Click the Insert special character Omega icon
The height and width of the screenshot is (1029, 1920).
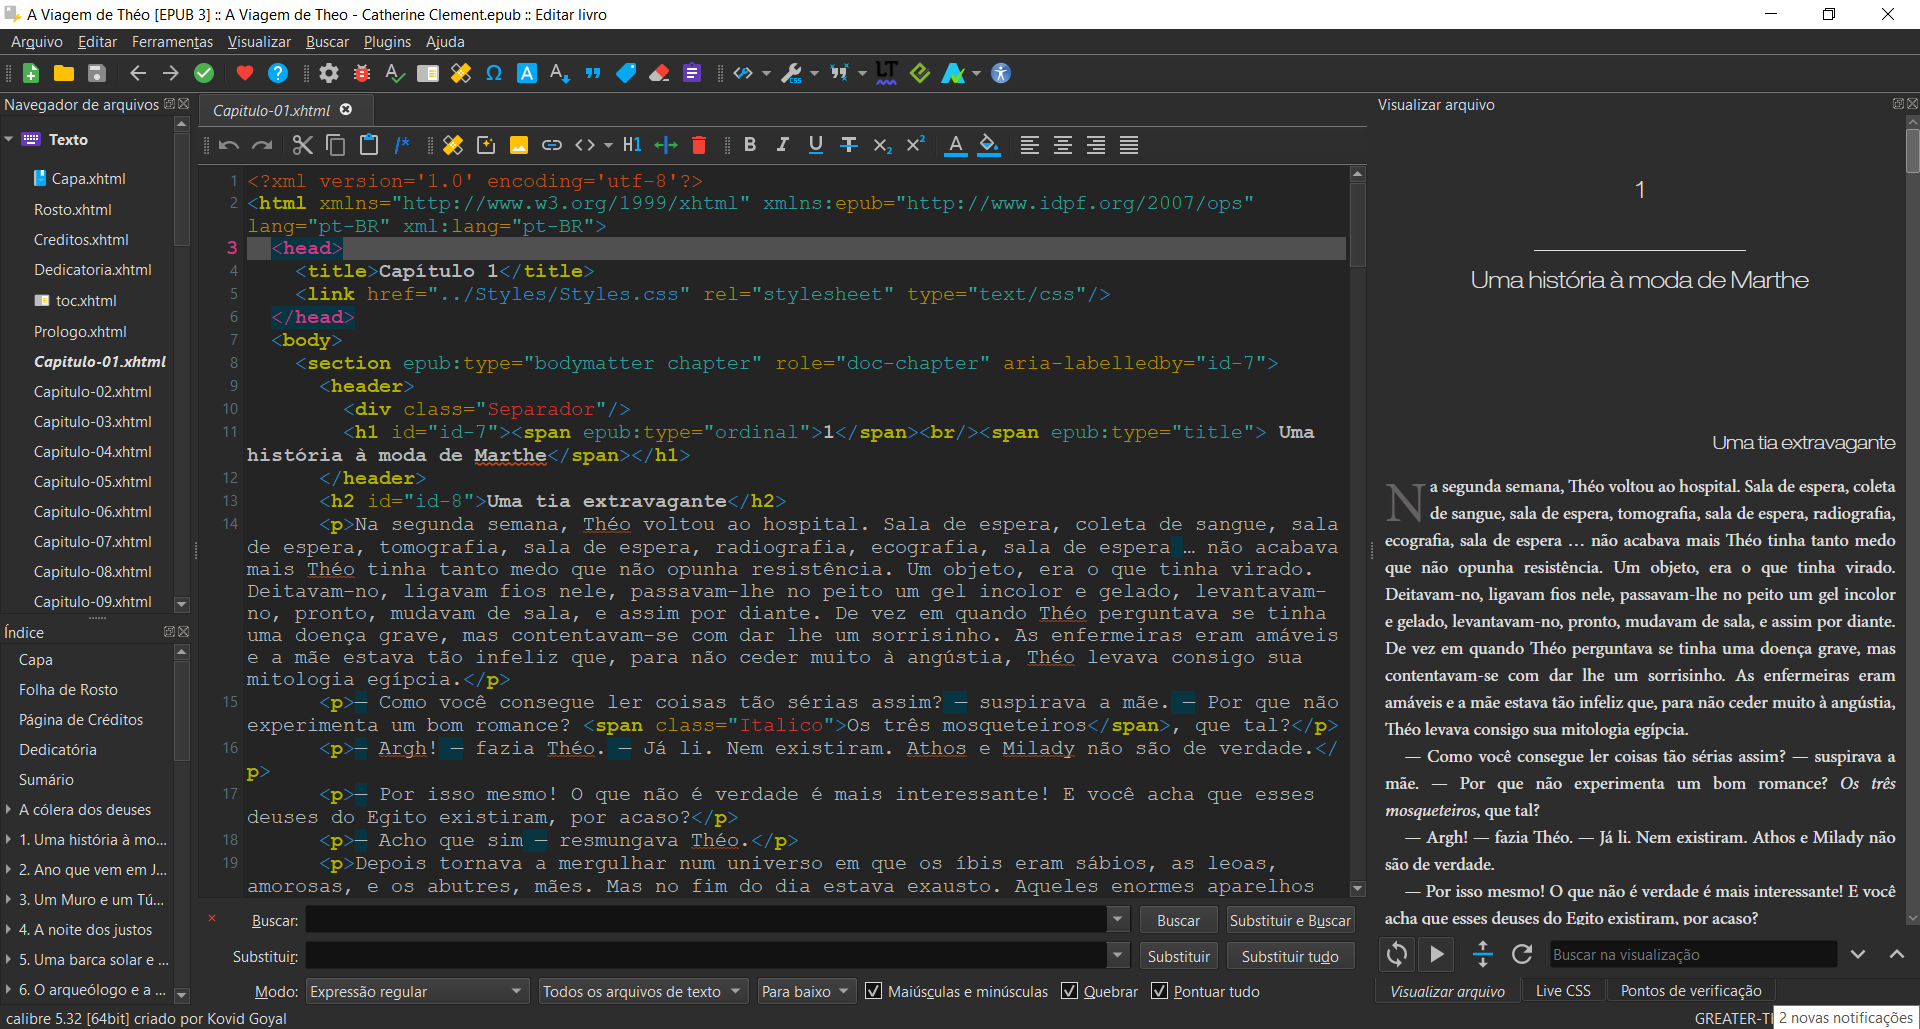point(494,73)
